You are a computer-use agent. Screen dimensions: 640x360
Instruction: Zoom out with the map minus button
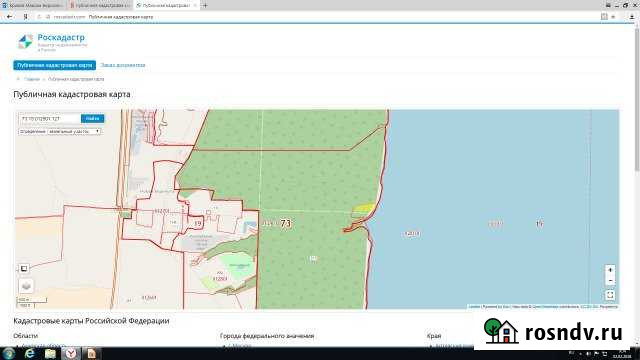point(610,280)
